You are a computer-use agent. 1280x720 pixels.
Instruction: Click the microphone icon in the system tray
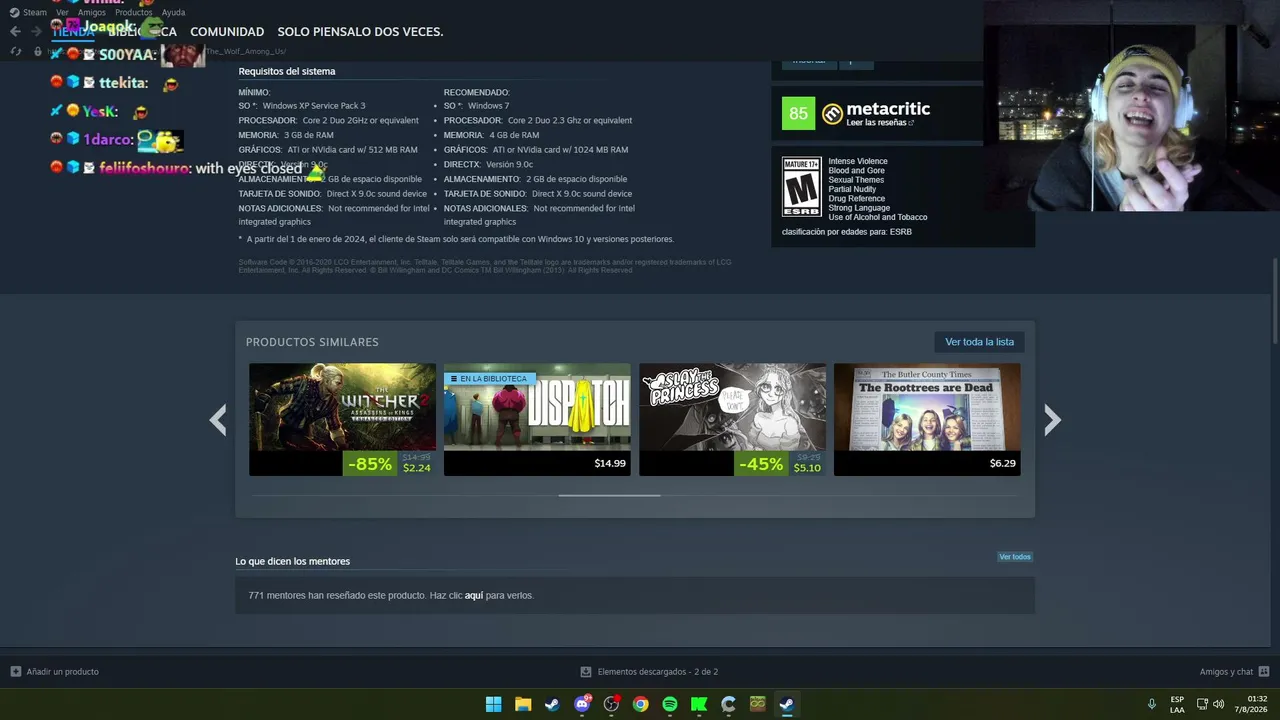[1152, 704]
